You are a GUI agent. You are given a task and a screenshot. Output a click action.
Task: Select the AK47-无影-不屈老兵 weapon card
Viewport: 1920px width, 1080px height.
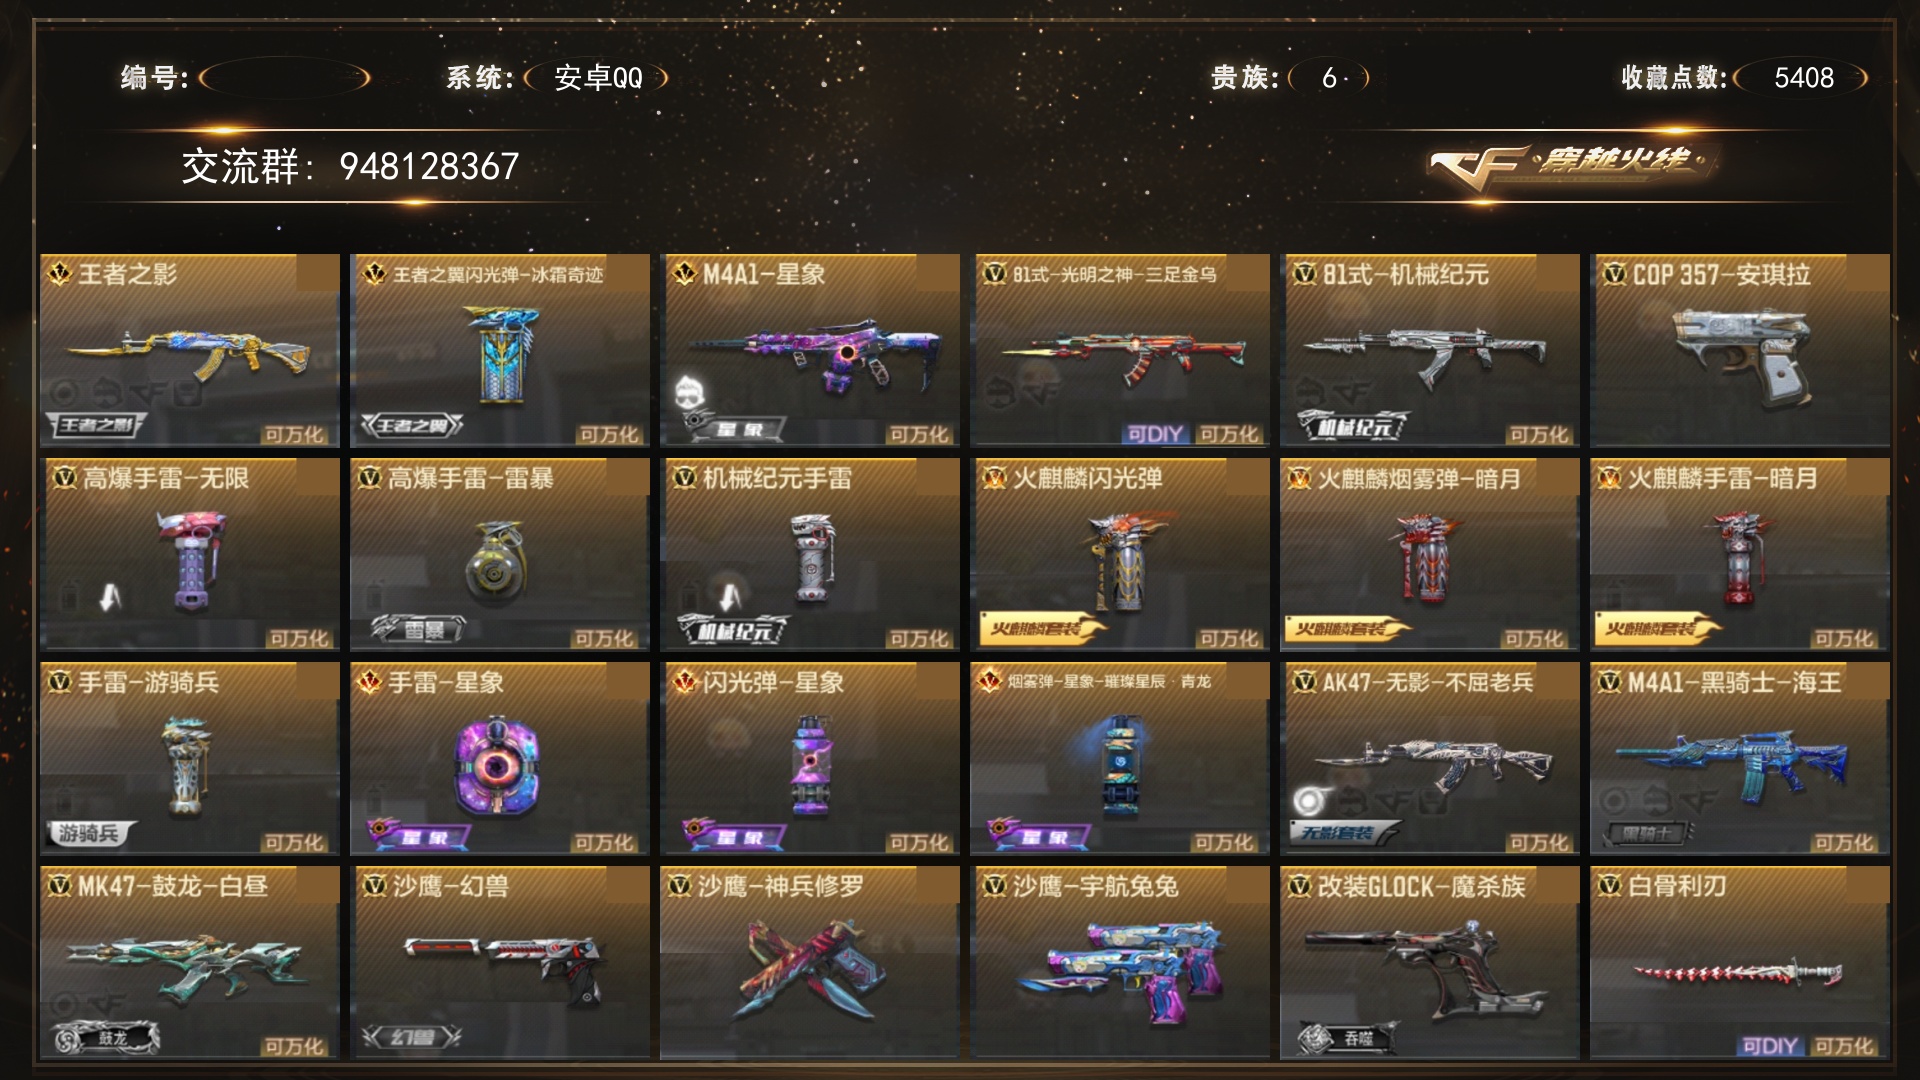[1430, 758]
